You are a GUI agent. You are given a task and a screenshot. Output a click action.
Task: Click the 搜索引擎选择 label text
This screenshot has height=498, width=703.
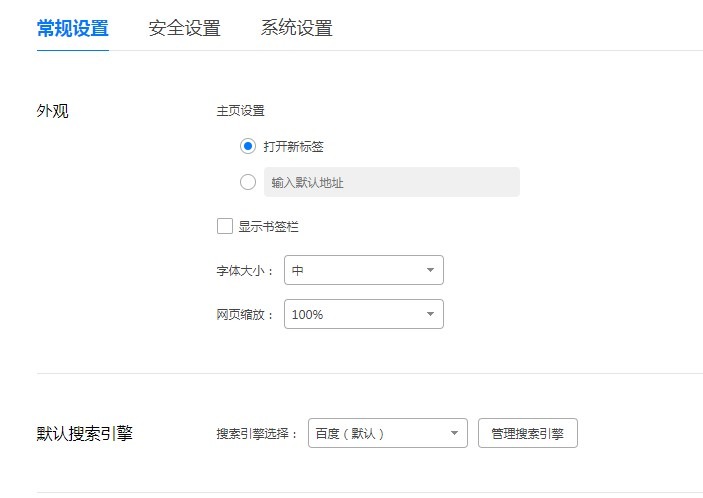[x=252, y=433]
